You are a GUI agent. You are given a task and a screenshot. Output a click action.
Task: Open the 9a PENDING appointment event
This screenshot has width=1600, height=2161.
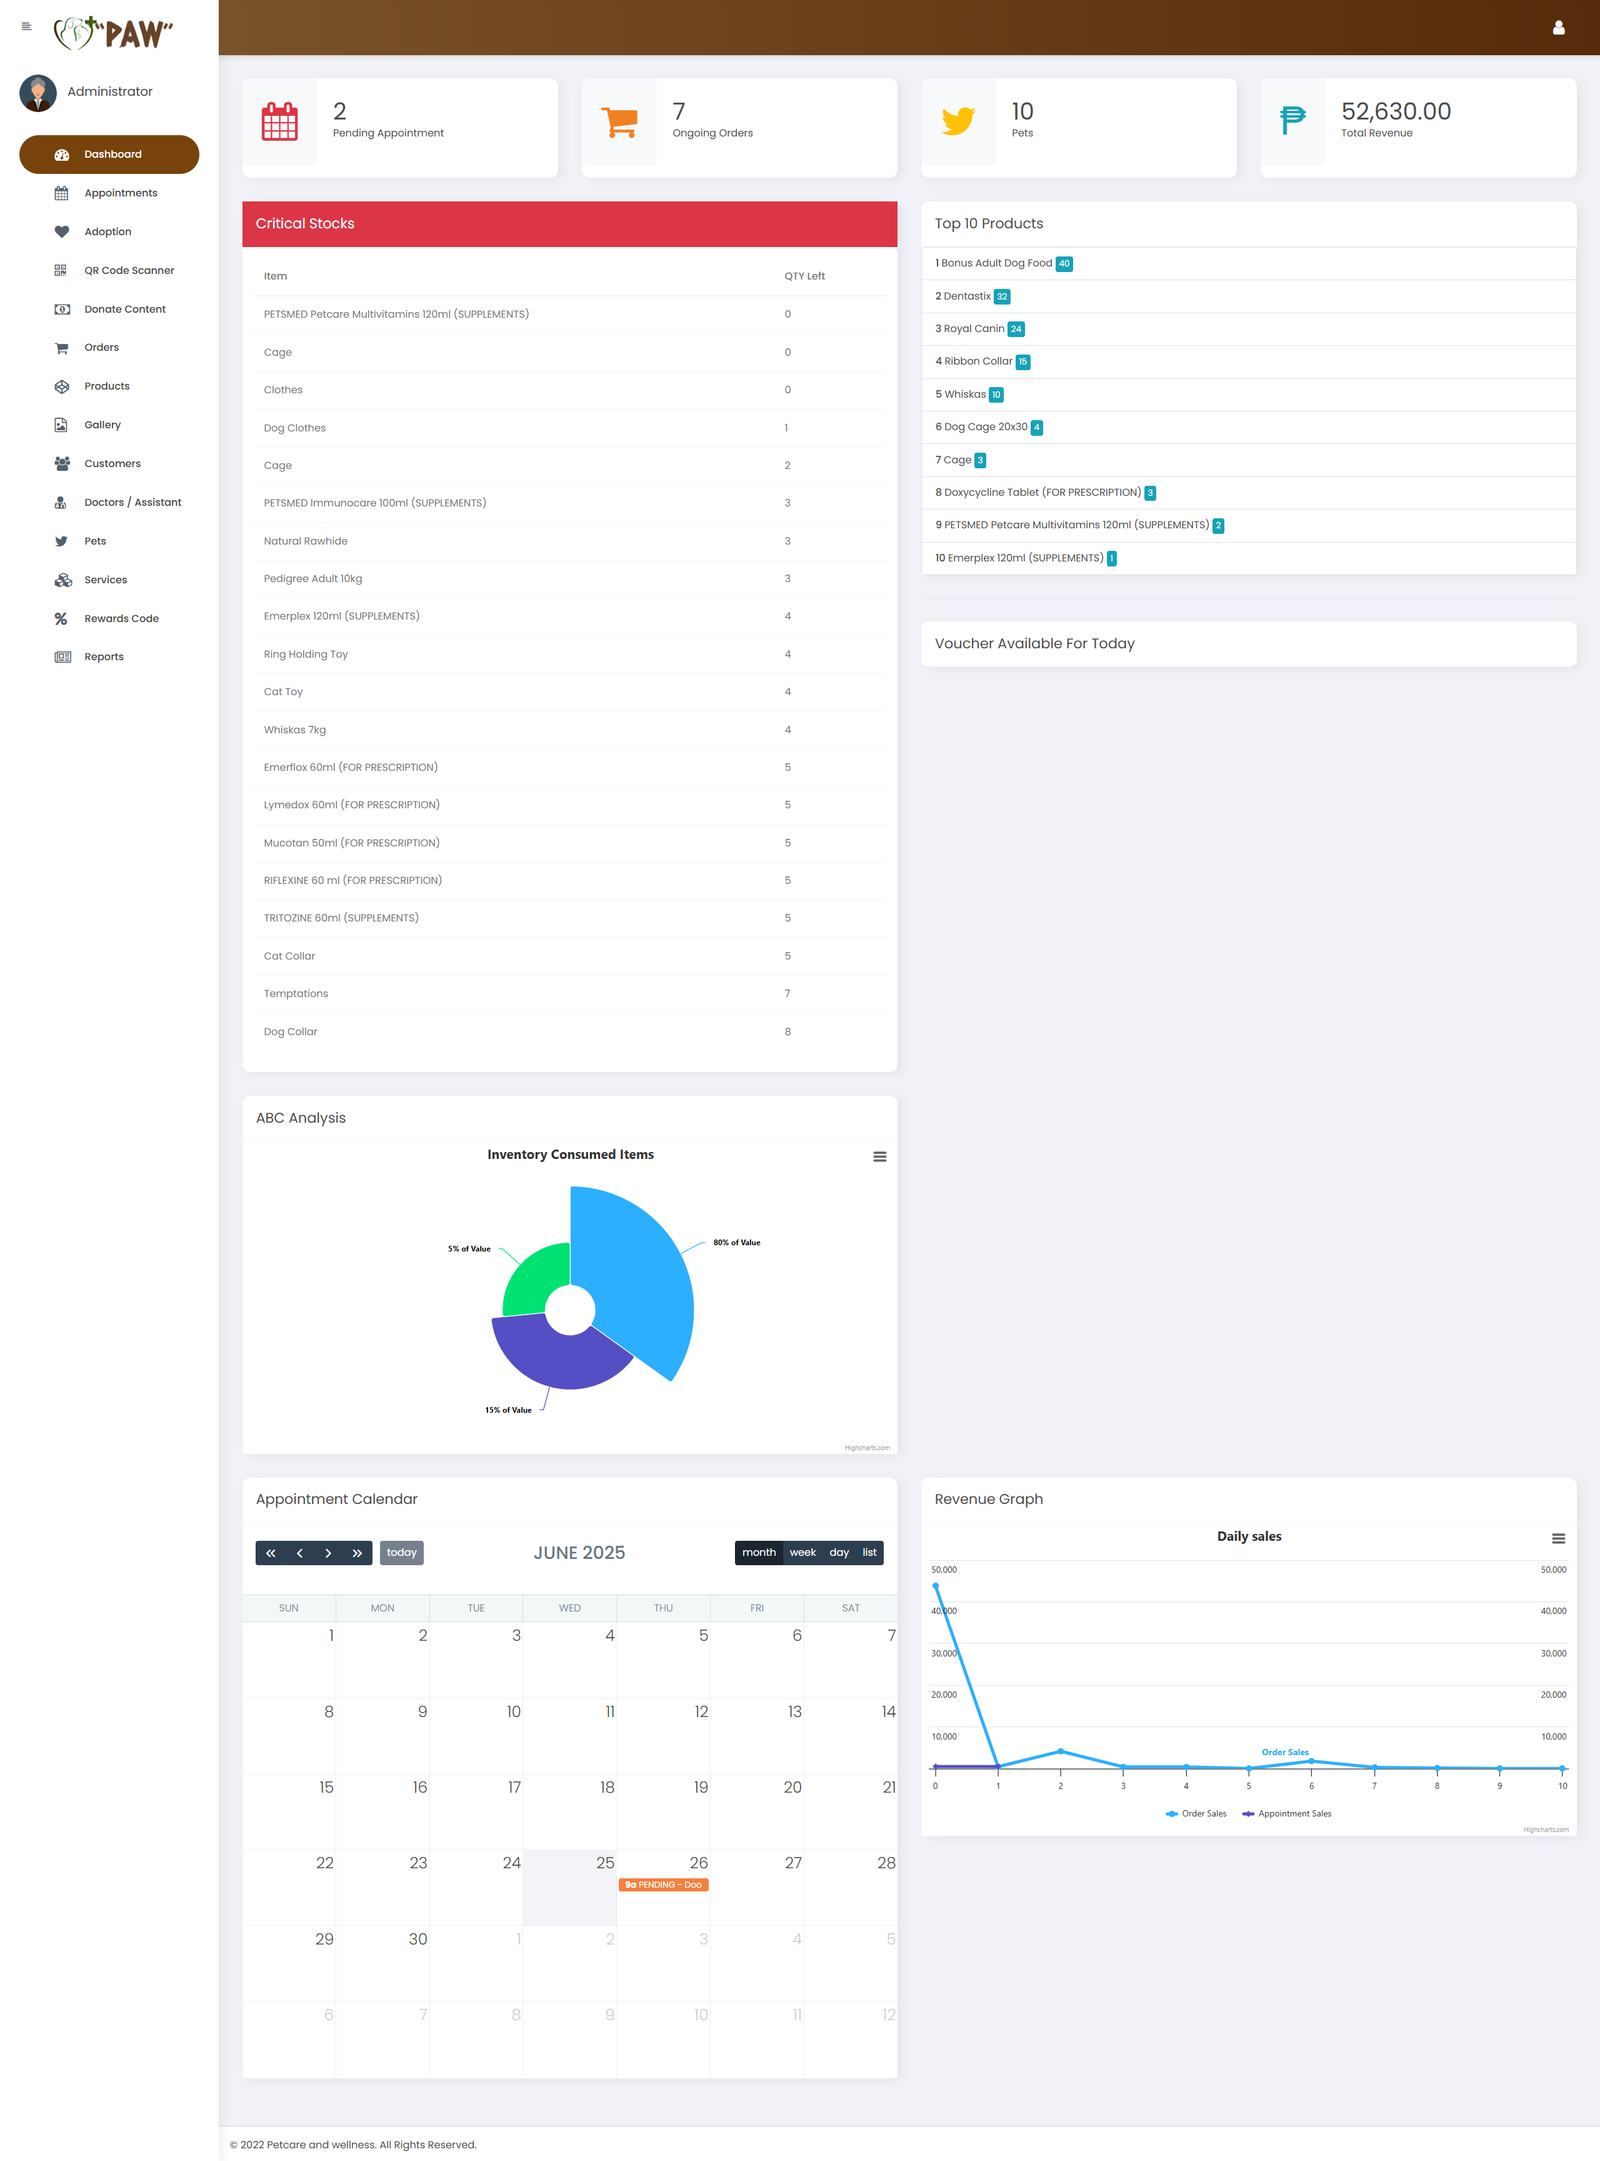[x=663, y=1885]
